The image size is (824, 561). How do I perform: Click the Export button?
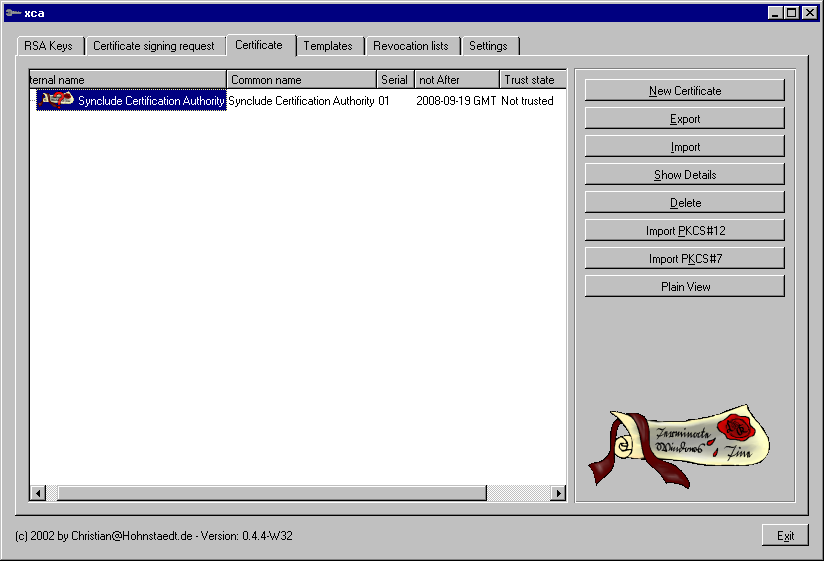[684, 119]
